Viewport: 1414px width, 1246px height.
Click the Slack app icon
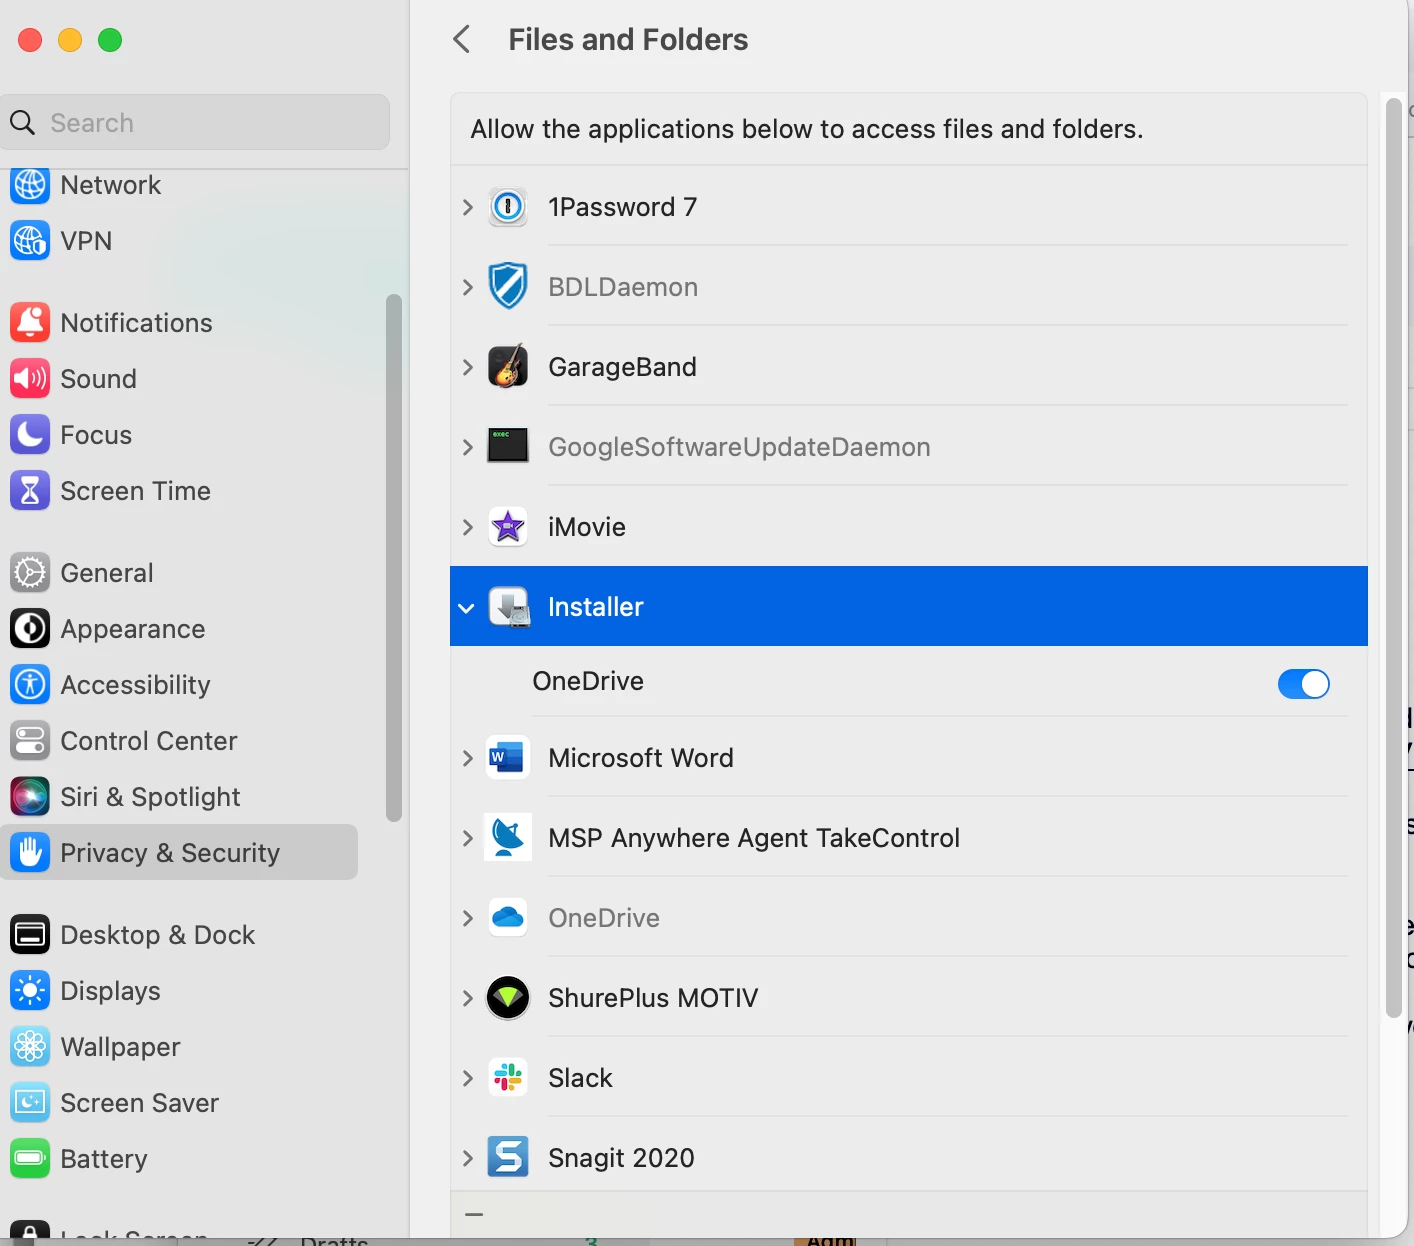[508, 1077]
